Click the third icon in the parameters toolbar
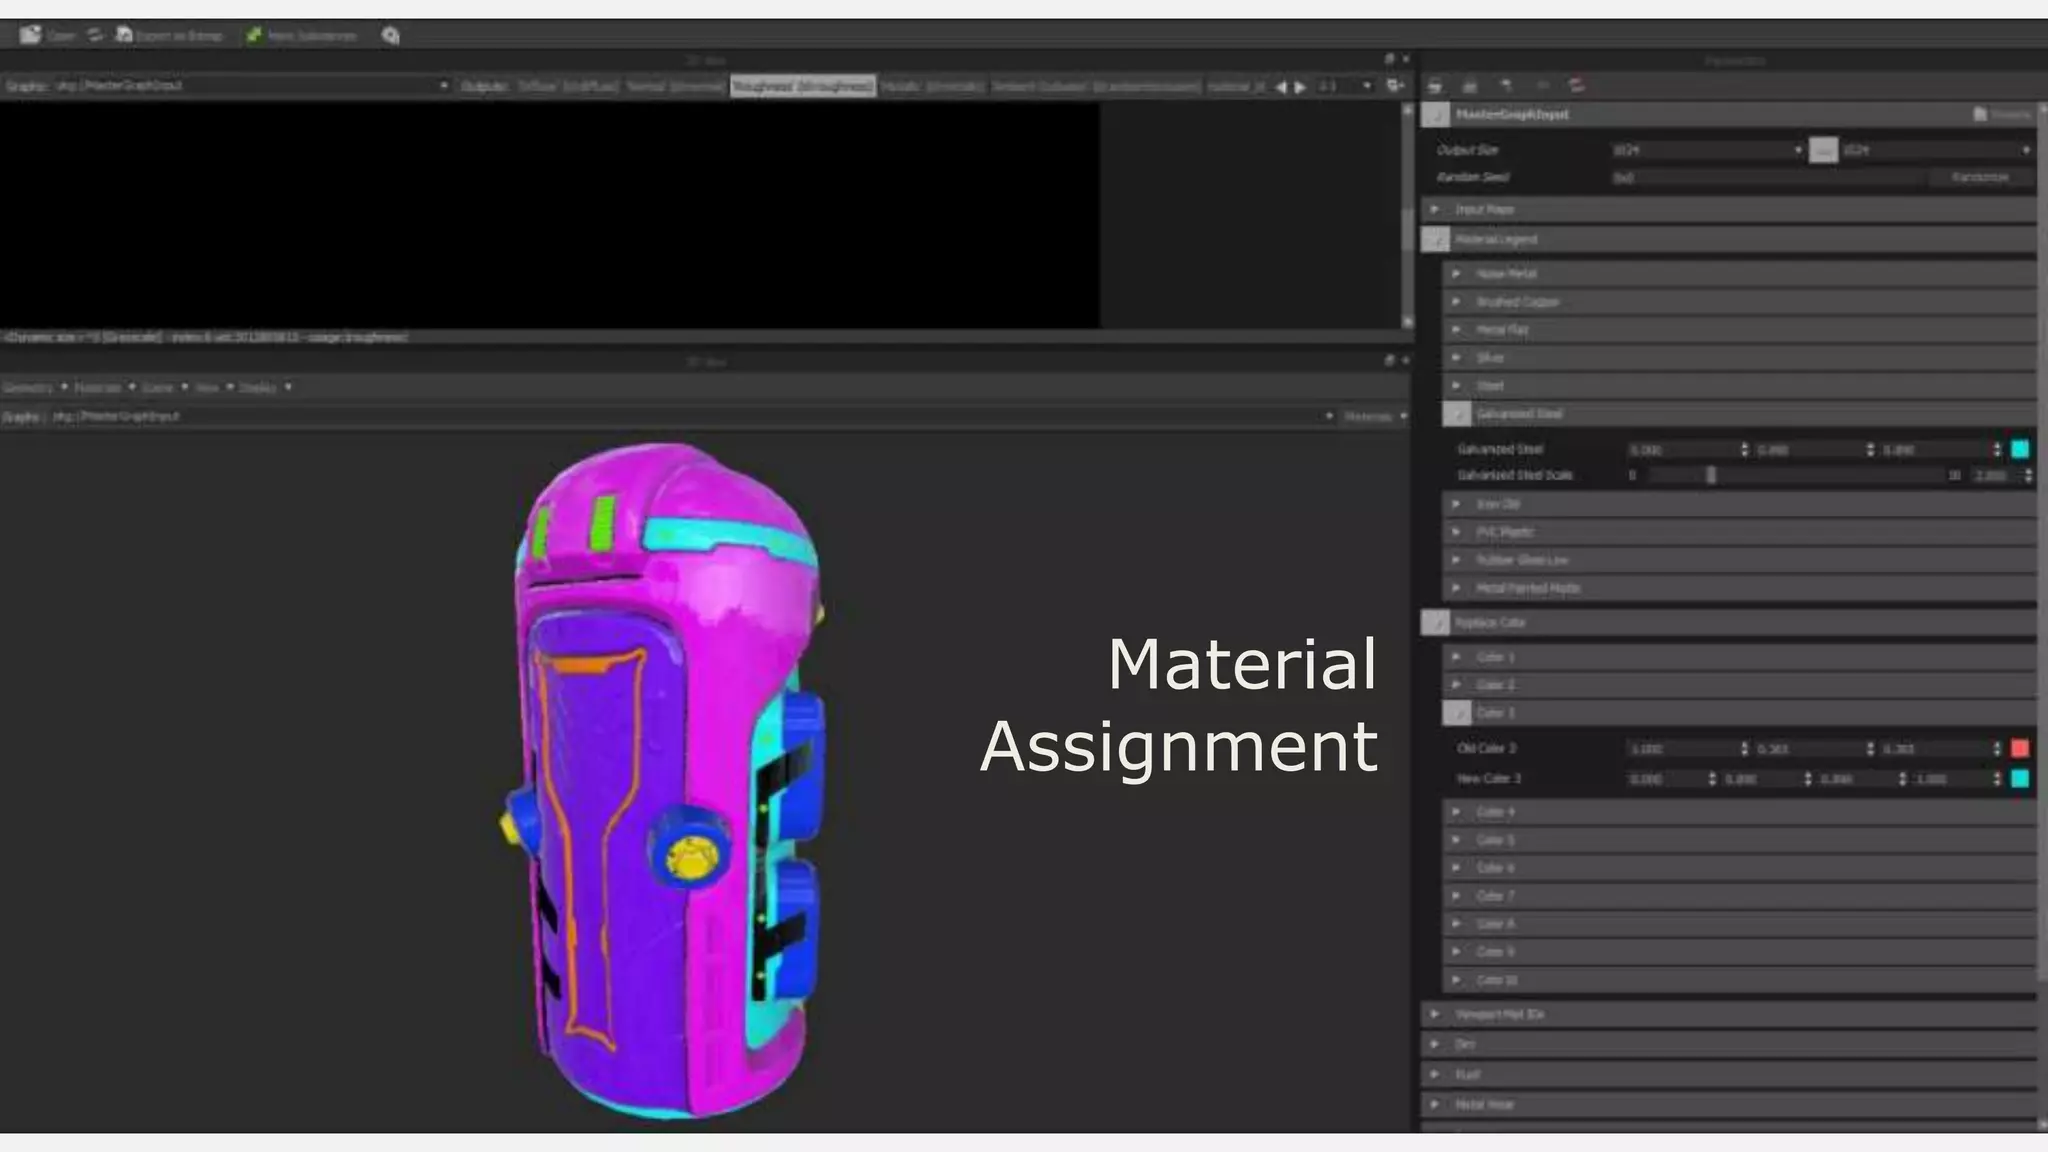Viewport: 2048px width, 1152px height. tap(1506, 86)
